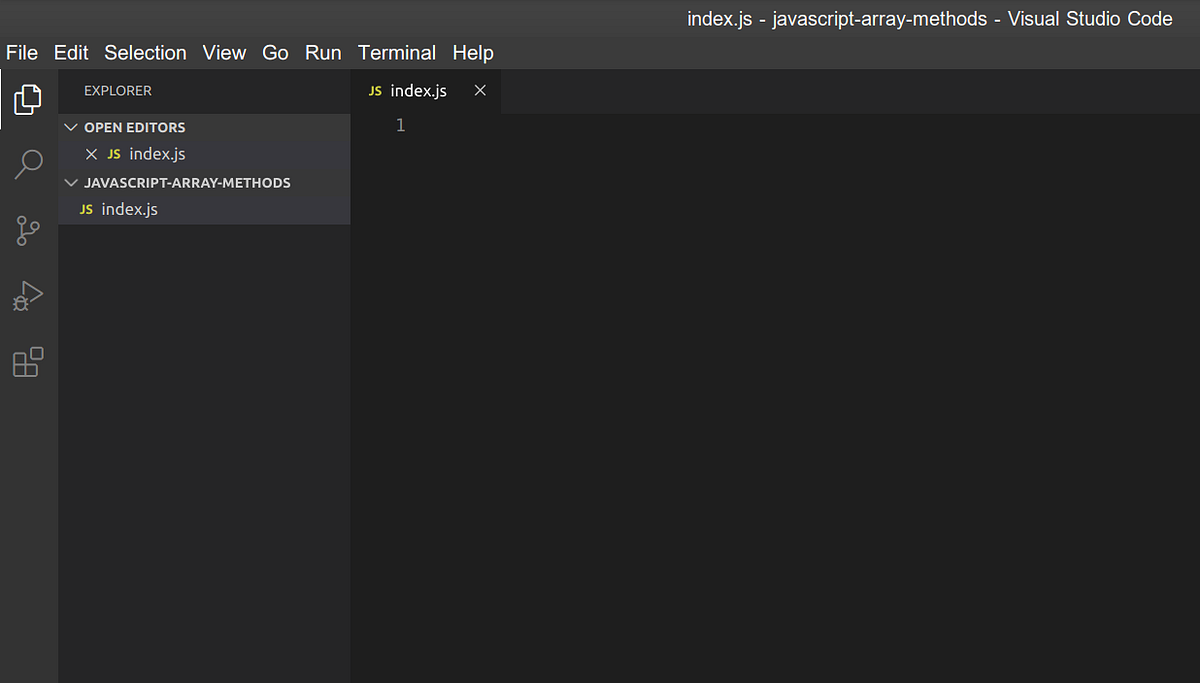Click line number 1 in the editor
This screenshot has height=683, width=1200.
[400, 124]
